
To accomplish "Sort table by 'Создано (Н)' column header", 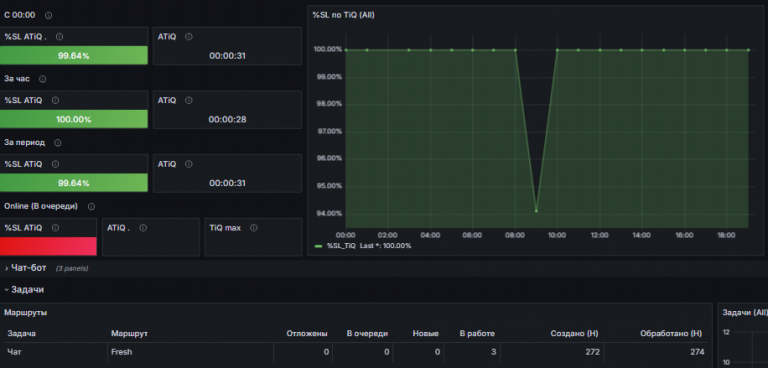I will (575, 333).
